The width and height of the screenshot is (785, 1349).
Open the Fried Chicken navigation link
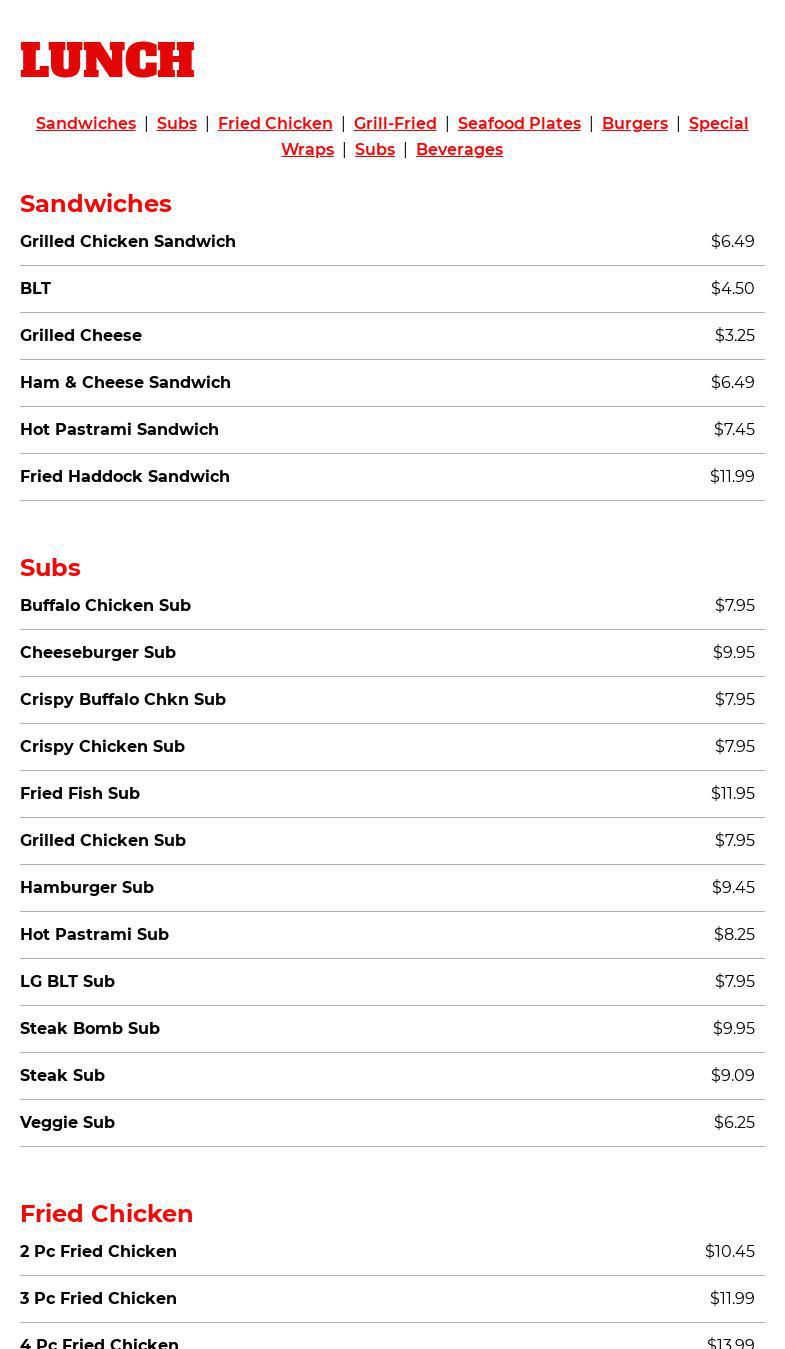click(275, 123)
